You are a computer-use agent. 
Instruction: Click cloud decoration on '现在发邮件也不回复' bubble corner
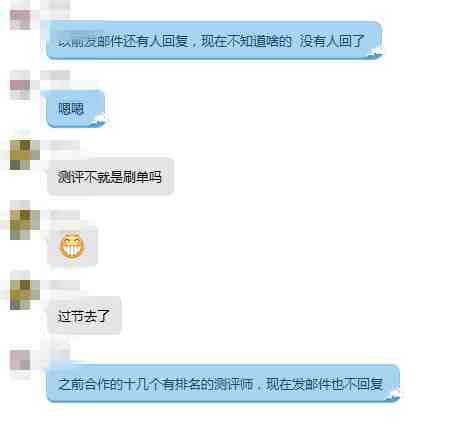[x=393, y=395]
